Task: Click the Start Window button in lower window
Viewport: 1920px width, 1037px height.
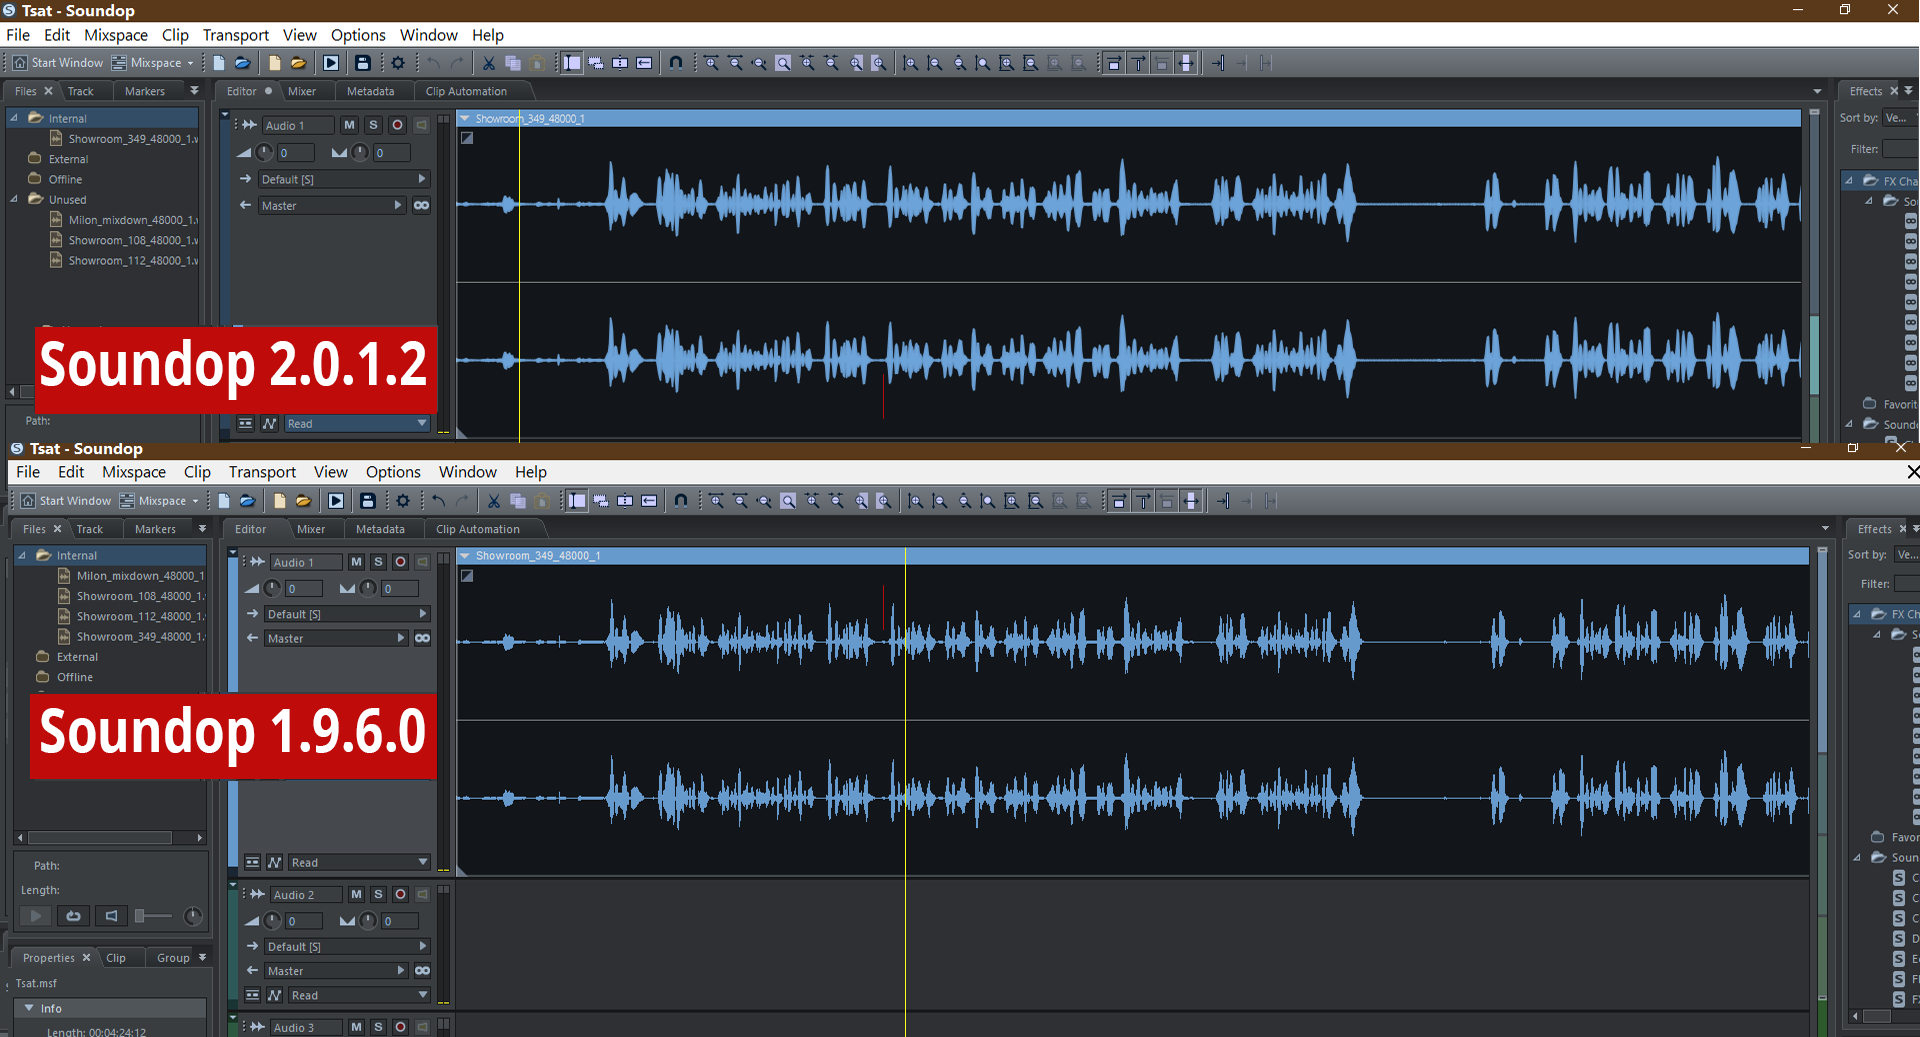Action: [x=66, y=501]
